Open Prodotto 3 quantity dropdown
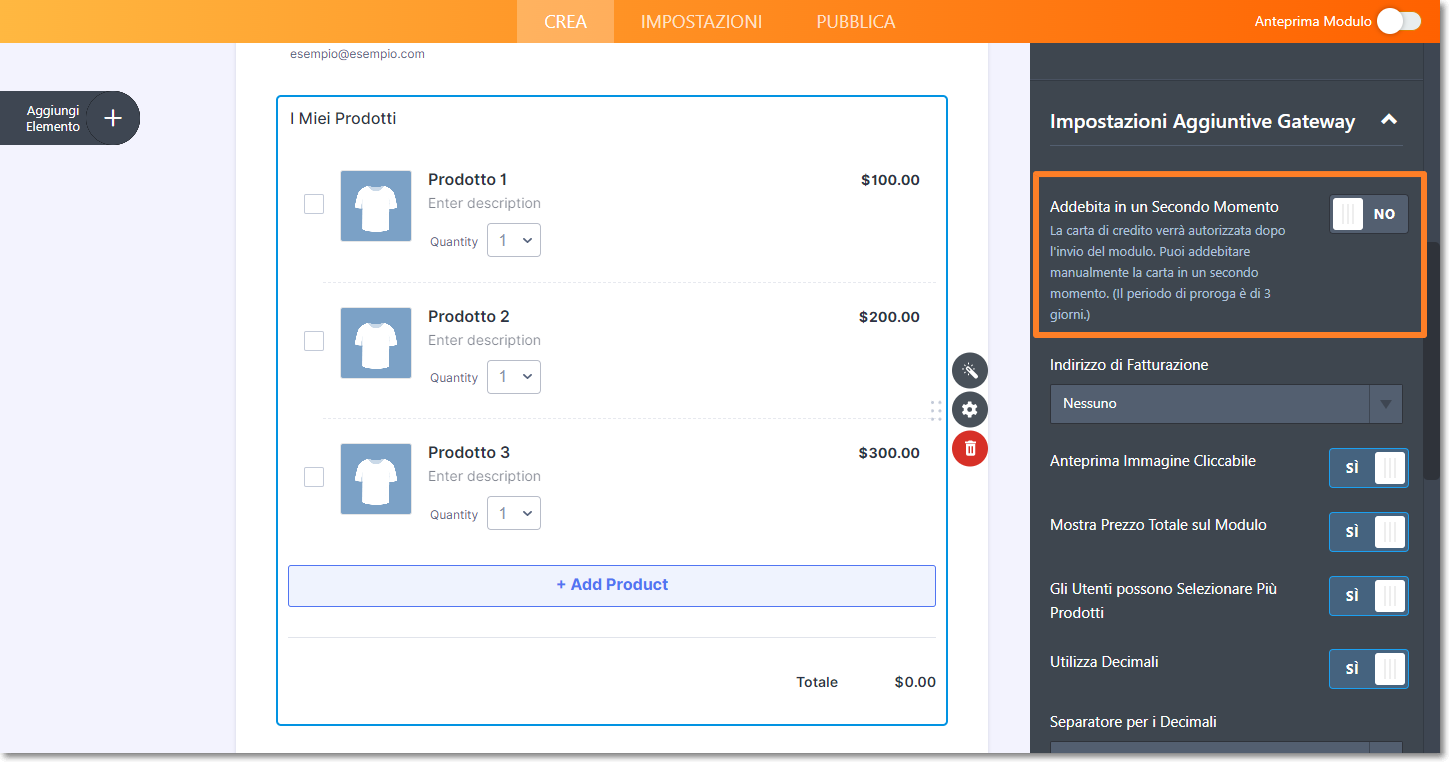This screenshot has height=762, width=1449. pyautogui.click(x=514, y=513)
